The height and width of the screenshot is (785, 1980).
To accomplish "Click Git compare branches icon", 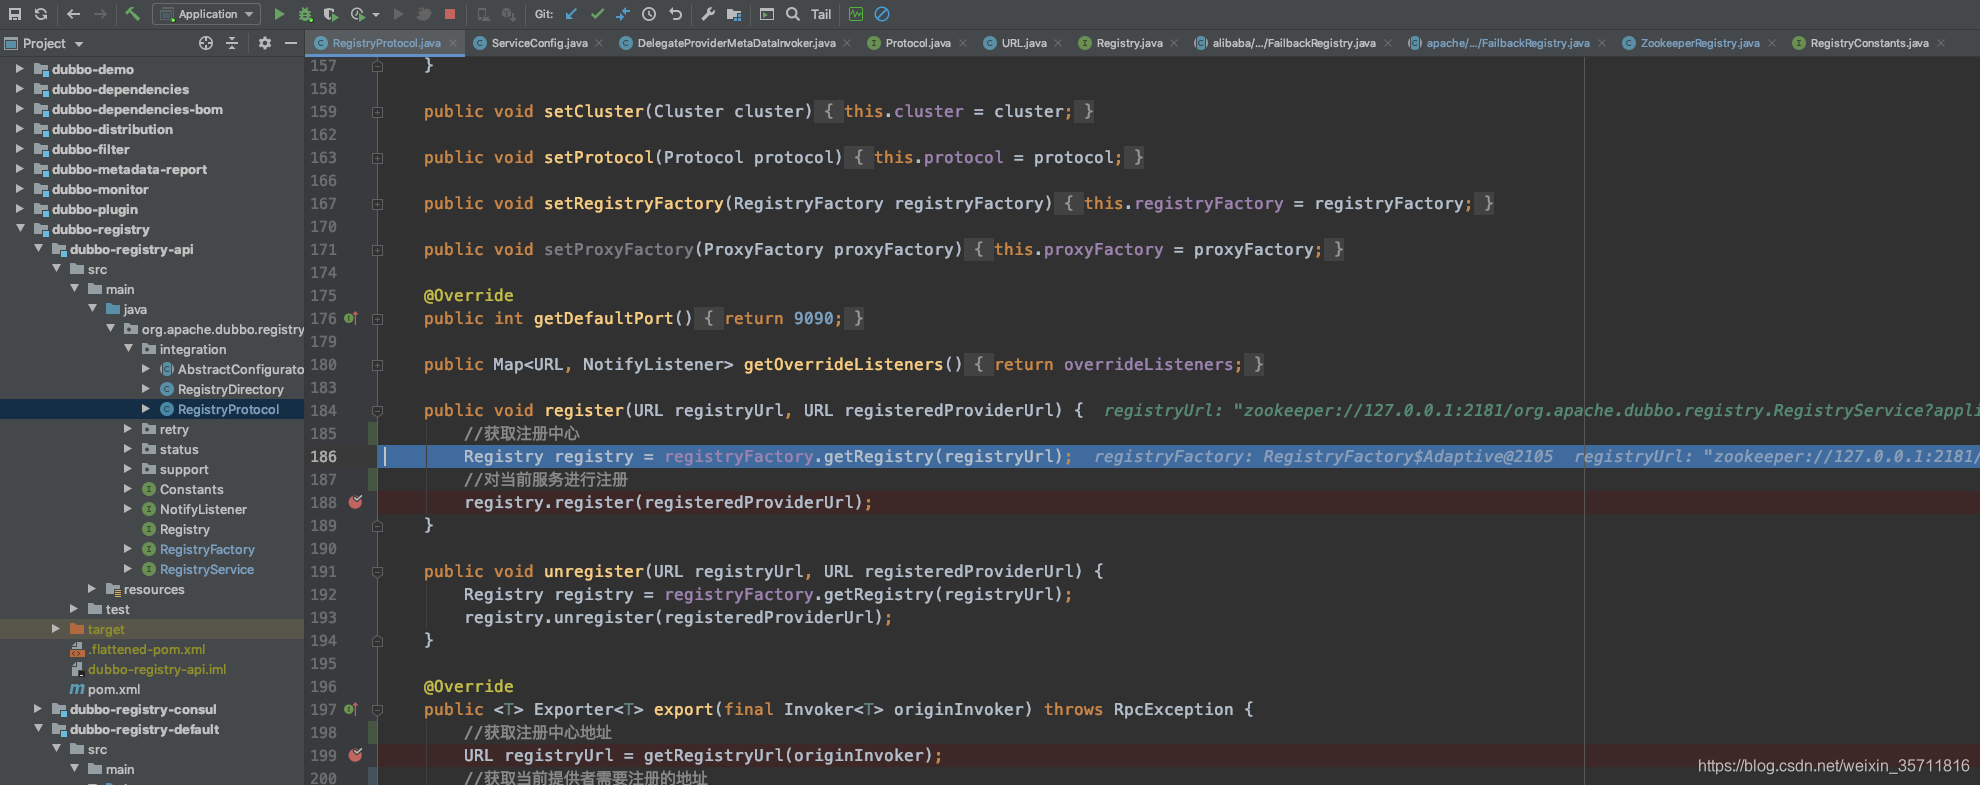I will click(x=623, y=14).
